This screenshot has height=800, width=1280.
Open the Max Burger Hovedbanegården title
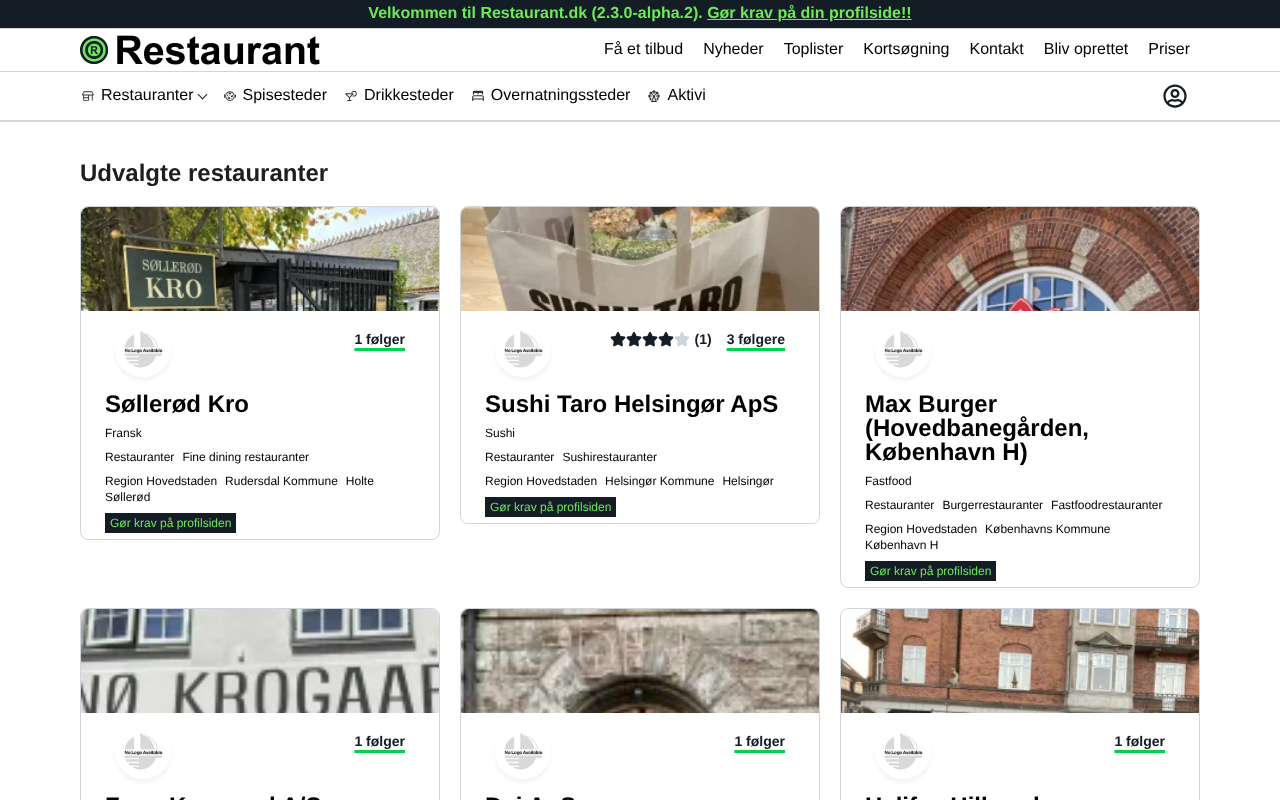[977, 428]
